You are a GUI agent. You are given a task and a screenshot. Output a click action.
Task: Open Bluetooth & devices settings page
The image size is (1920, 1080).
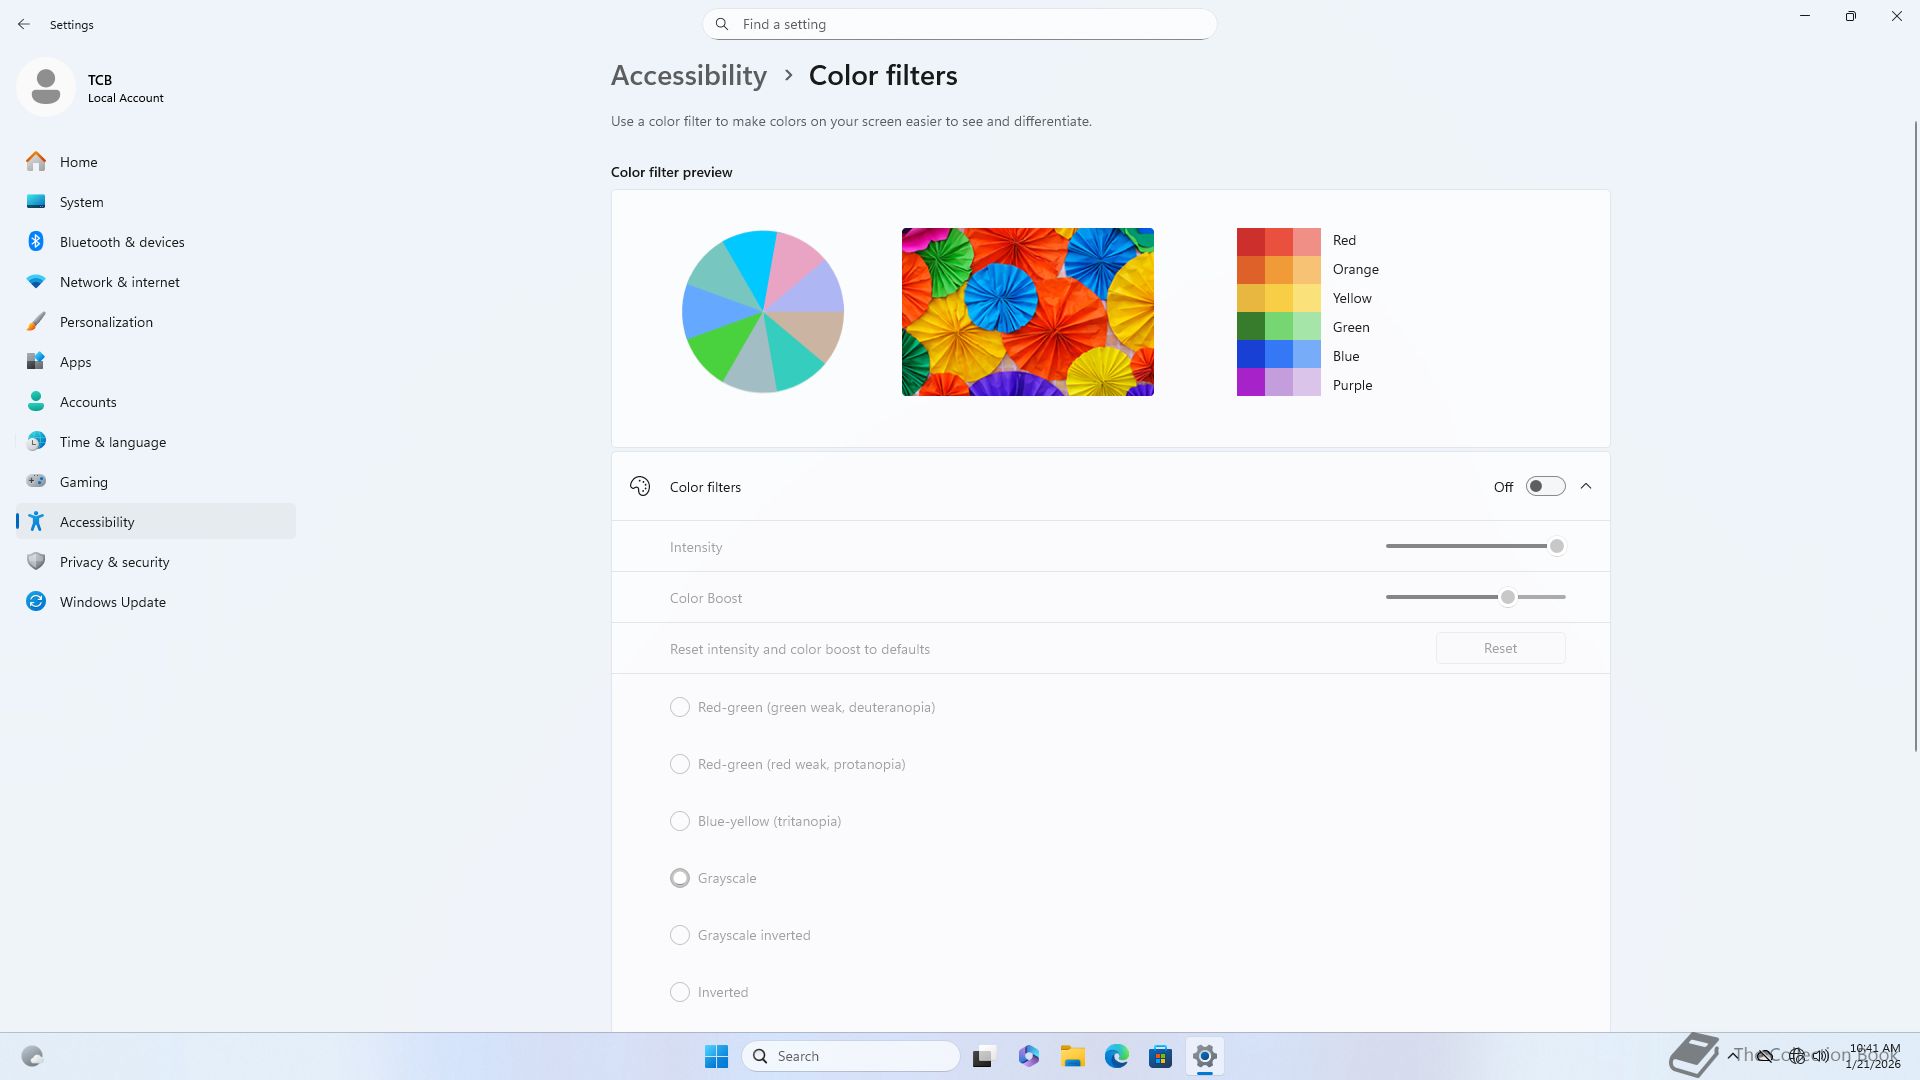click(122, 242)
